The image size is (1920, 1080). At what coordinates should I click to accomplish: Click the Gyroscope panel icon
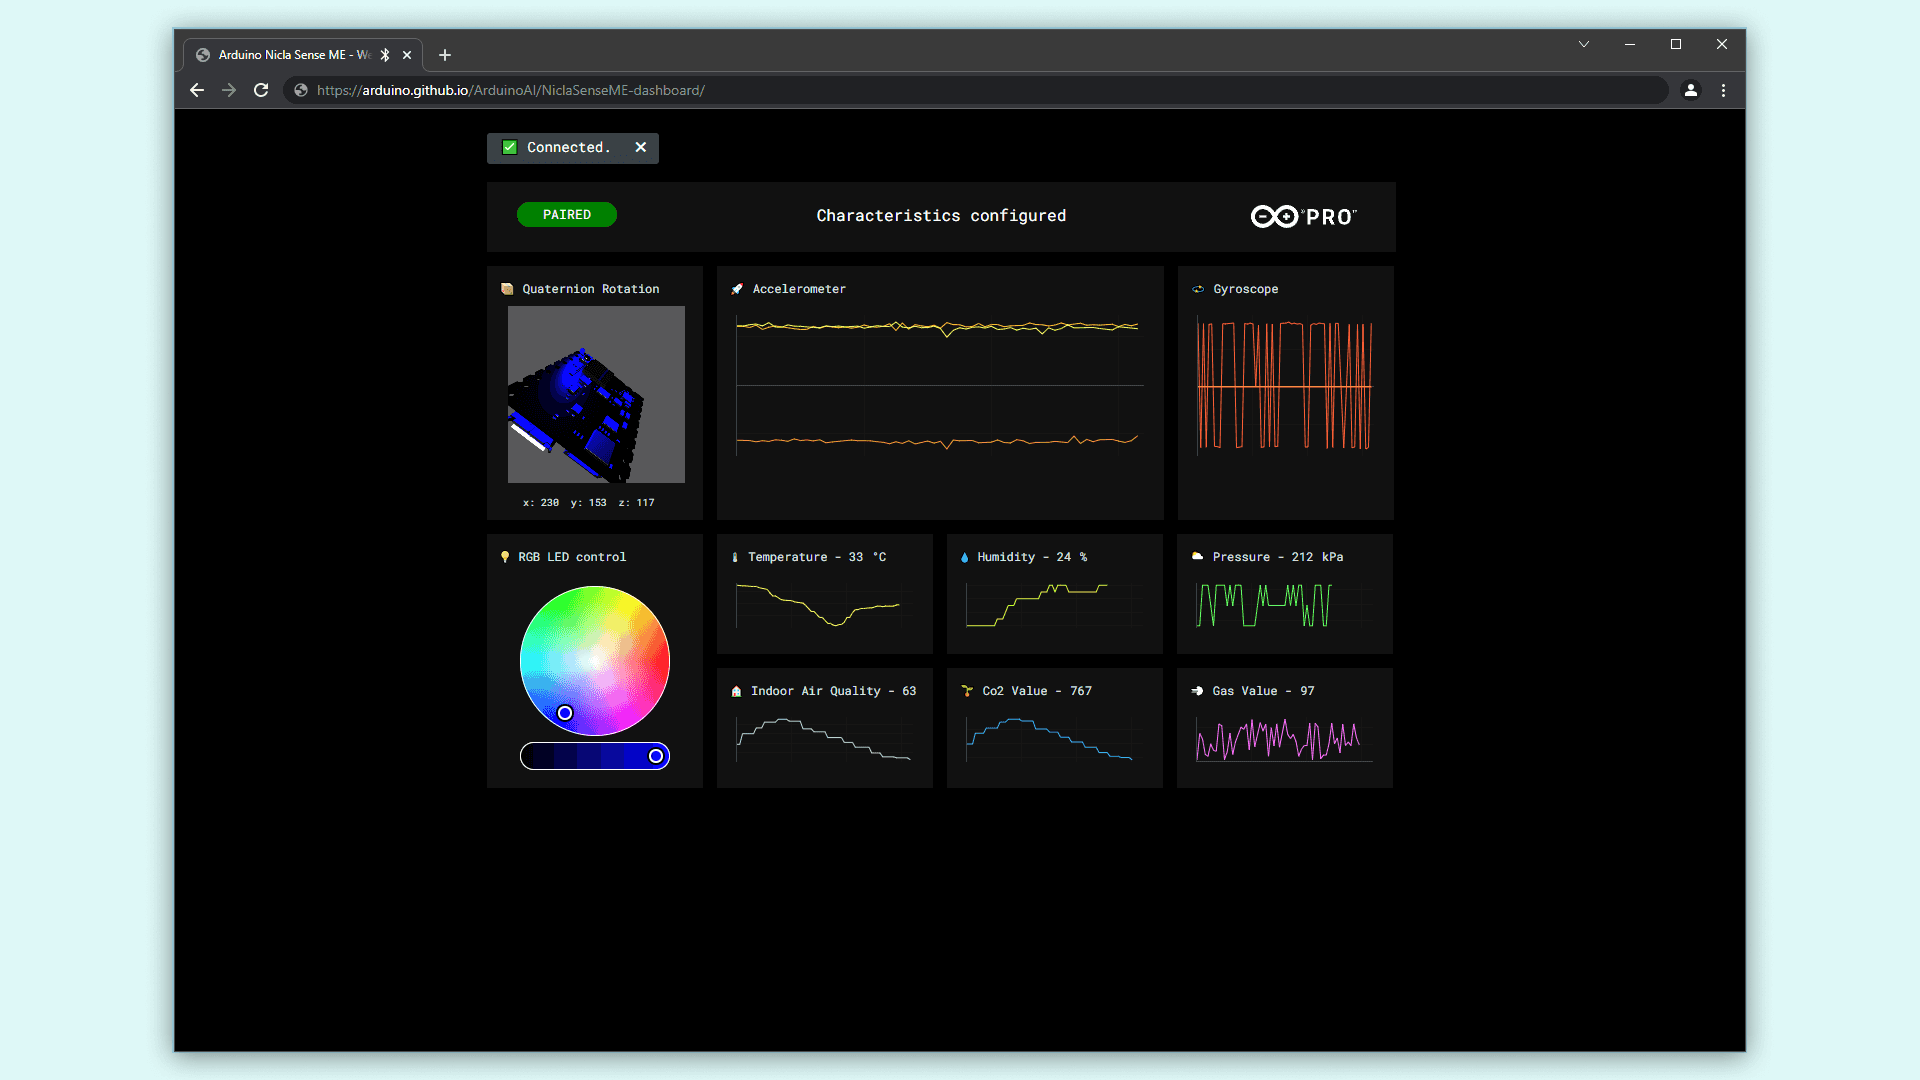[x=1198, y=289]
